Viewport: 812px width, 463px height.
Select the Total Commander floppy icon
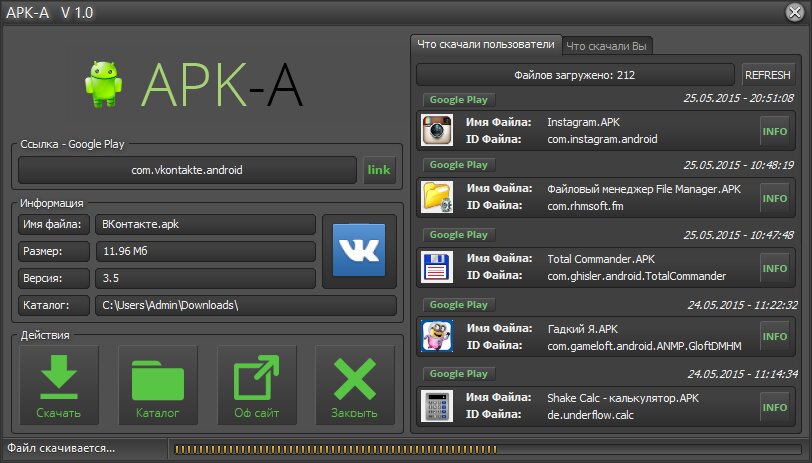pyautogui.click(x=437, y=267)
